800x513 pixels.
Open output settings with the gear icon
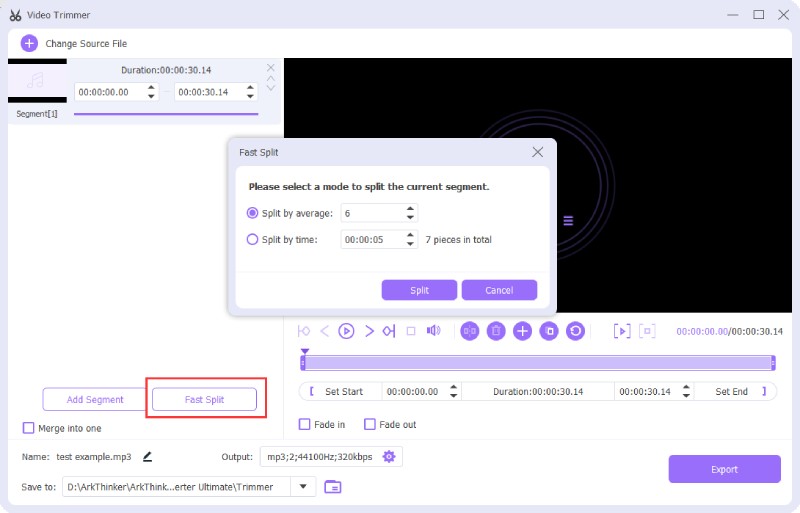coord(389,456)
